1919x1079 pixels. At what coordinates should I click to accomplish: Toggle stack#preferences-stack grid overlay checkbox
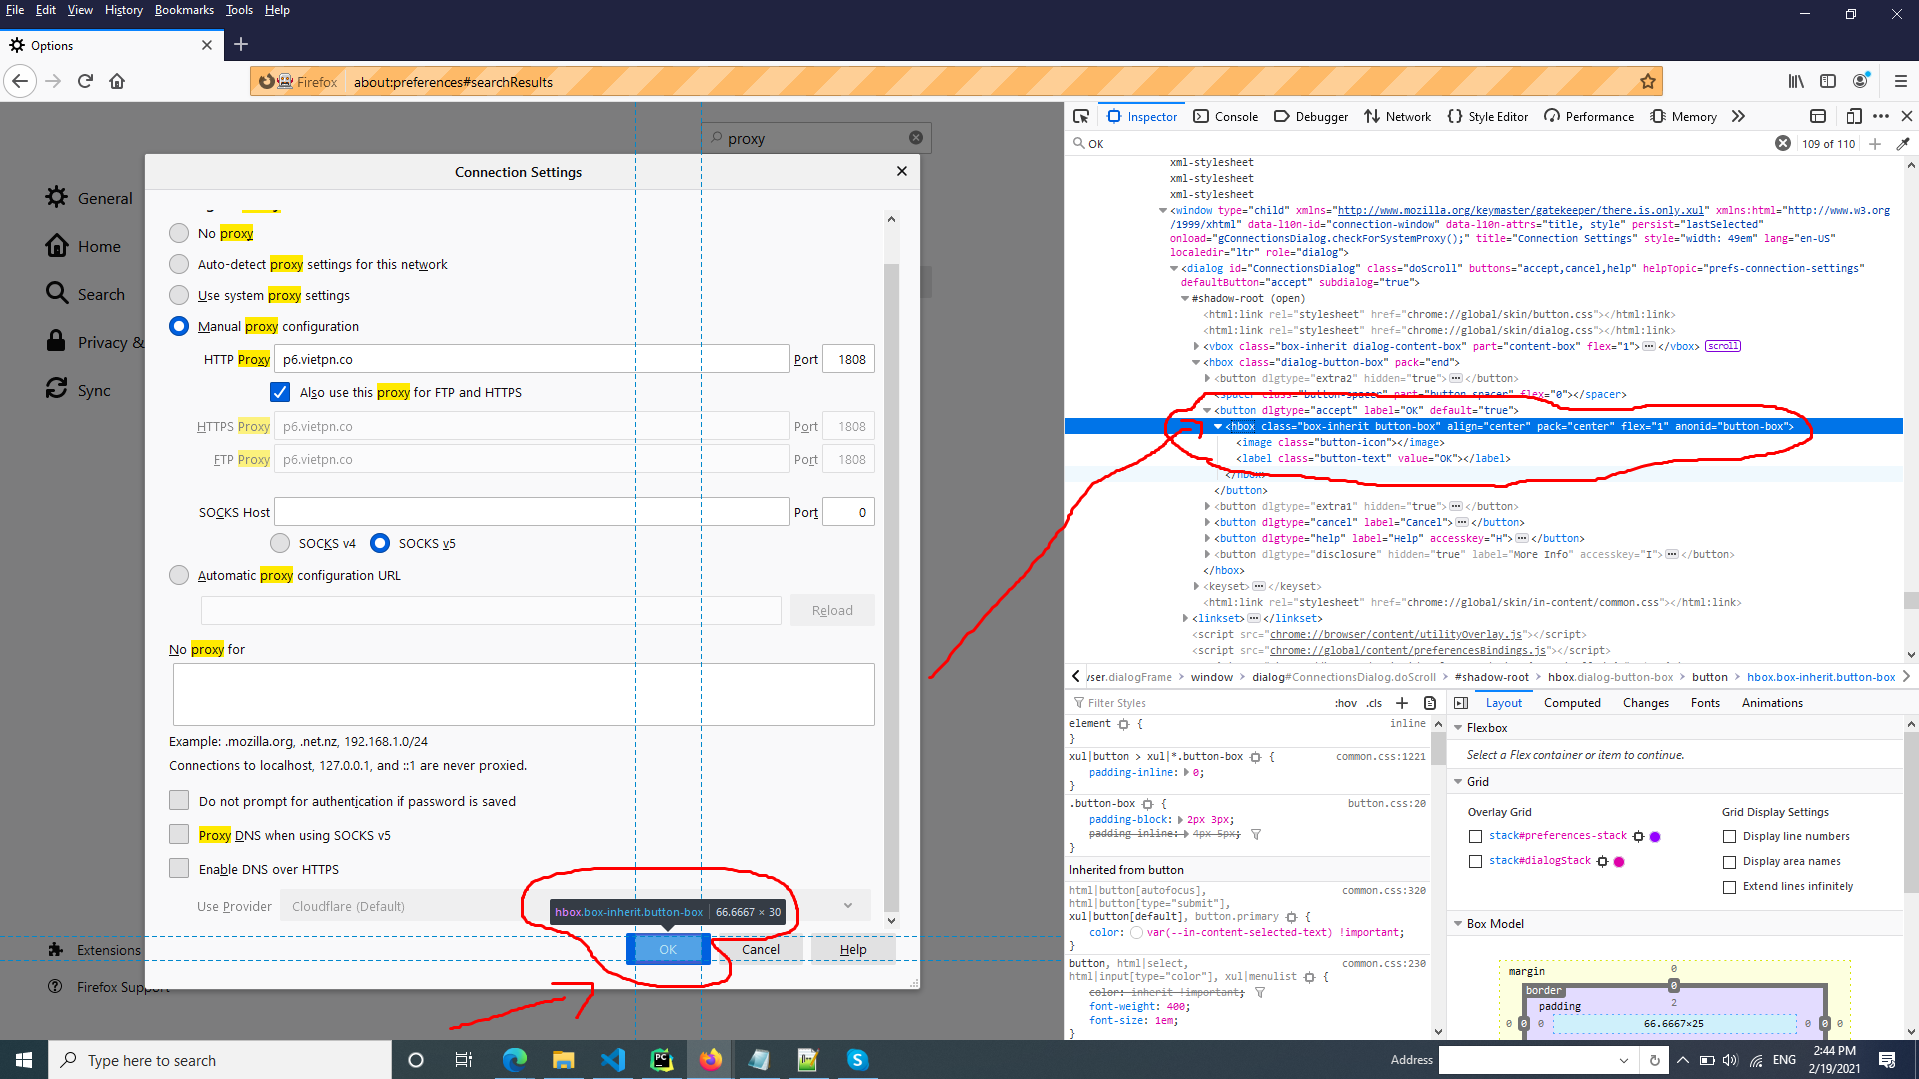(x=1475, y=836)
